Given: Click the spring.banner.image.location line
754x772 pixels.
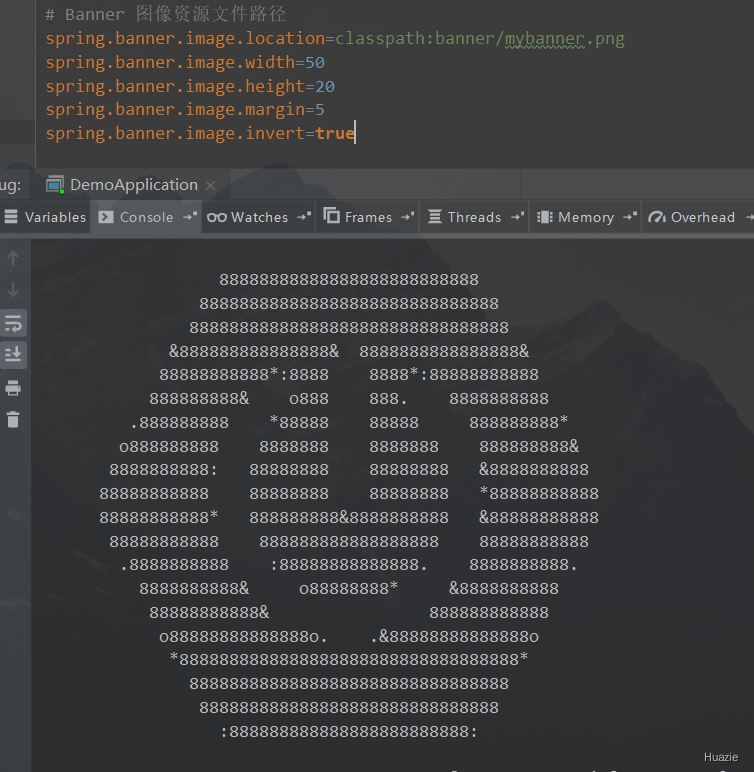Looking at the screenshot, I should 335,38.
